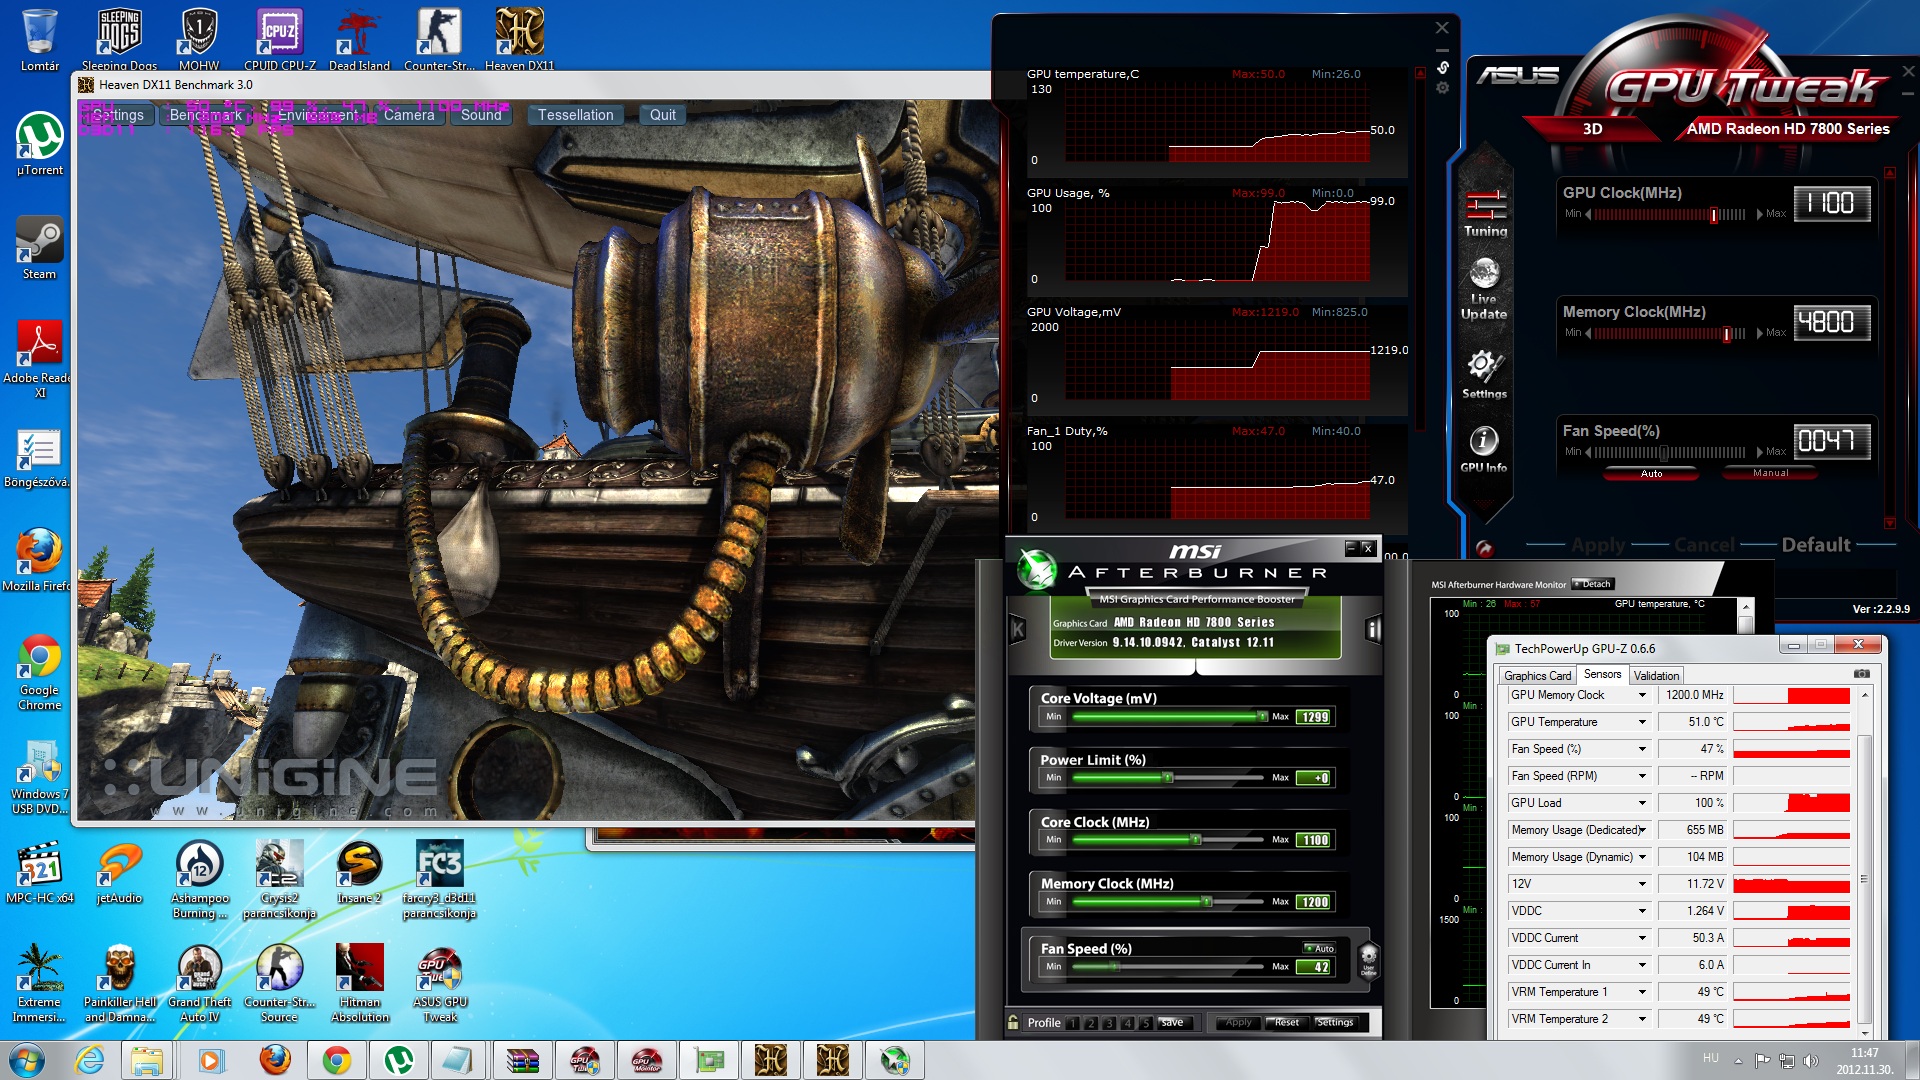
Task: Open Heaven Benchmark Sound menu
Action: [x=481, y=115]
